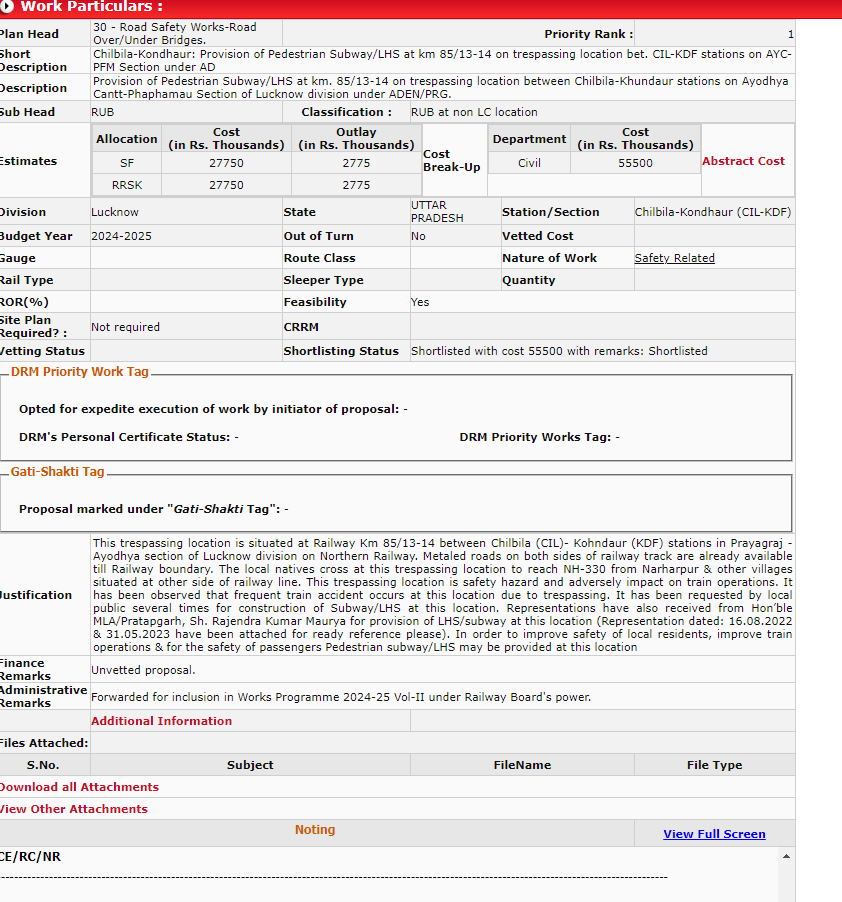Click Station value Chilbila-Kondhaur (CIL-KDF)
The height and width of the screenshot is (902, 842).
[x=713, y=212]
